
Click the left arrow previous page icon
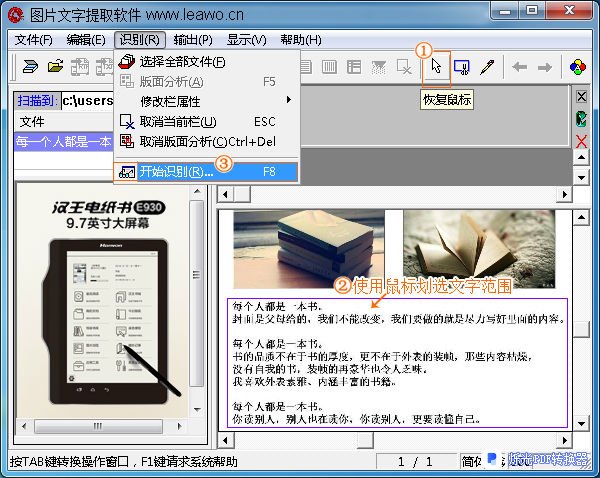[519, 67]
